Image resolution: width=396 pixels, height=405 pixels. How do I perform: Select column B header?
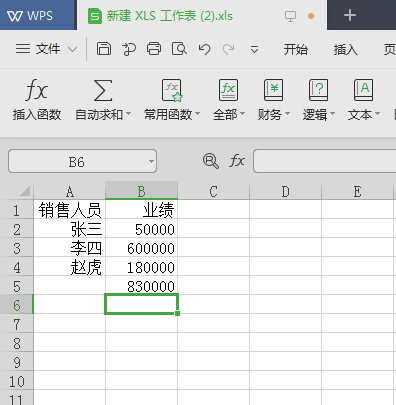(141, 191)
